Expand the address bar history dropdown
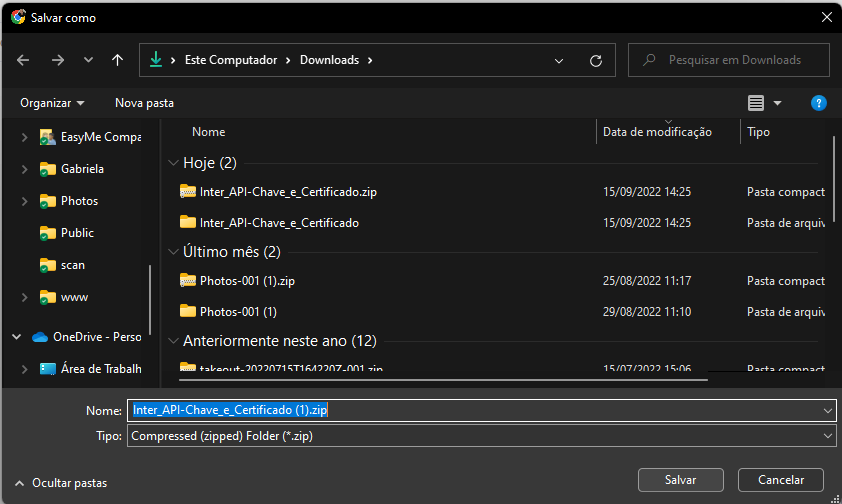The width and height of the screenshot is (842, 504). pos(559,60)
